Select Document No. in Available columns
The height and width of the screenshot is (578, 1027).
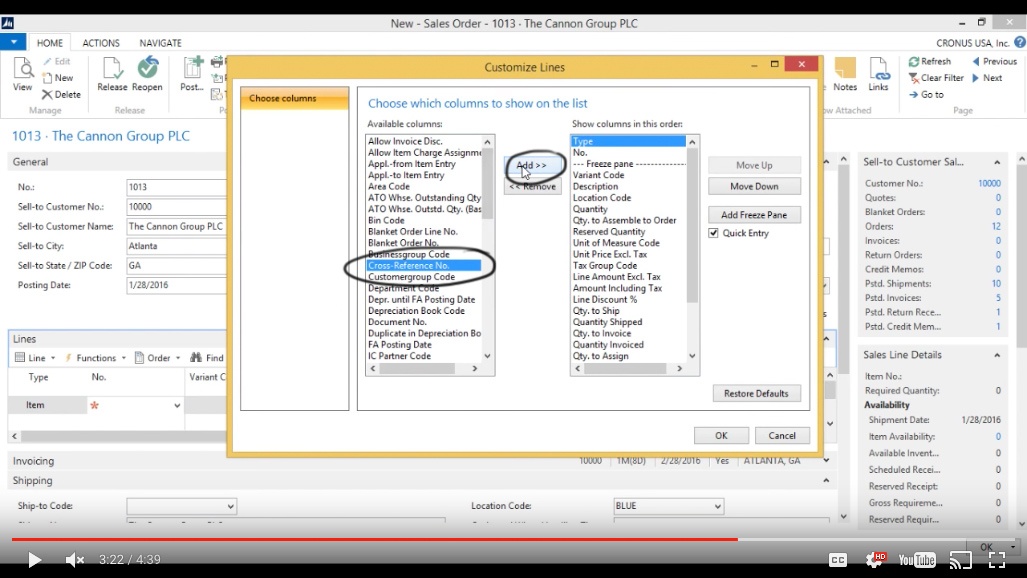[398, 322]
